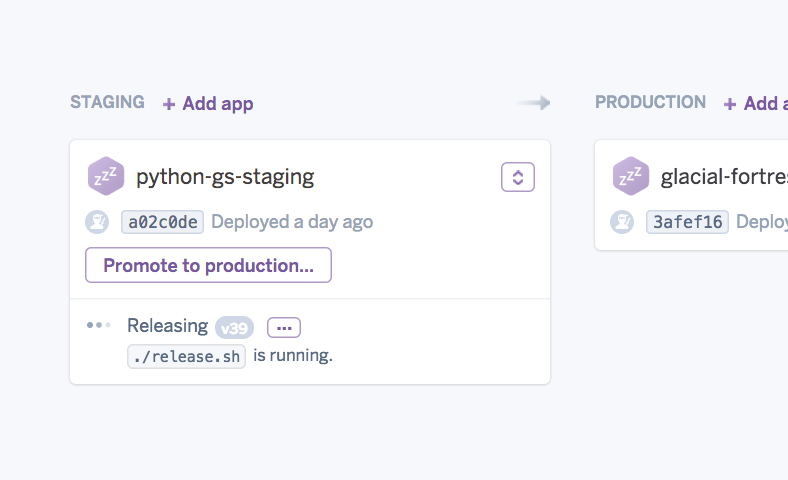Click Add app in the Production column
Viewport: 788px width, 480px height.
[x=755, y=104]
